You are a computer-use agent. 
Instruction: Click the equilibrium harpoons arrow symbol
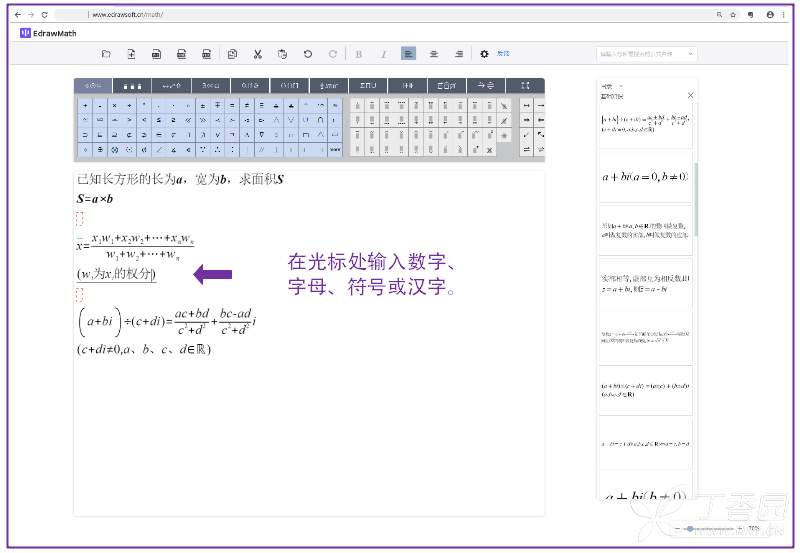pyautogui.click(x=527, y=149)
